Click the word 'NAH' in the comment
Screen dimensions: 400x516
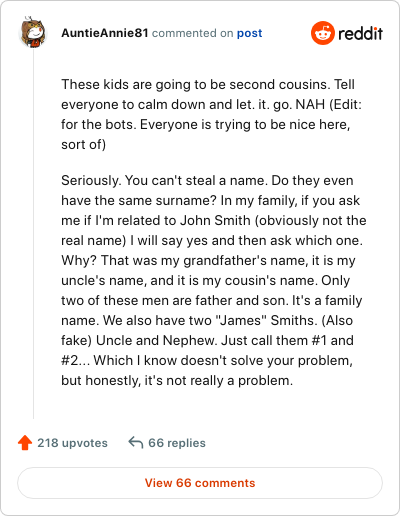pos(310,104)
